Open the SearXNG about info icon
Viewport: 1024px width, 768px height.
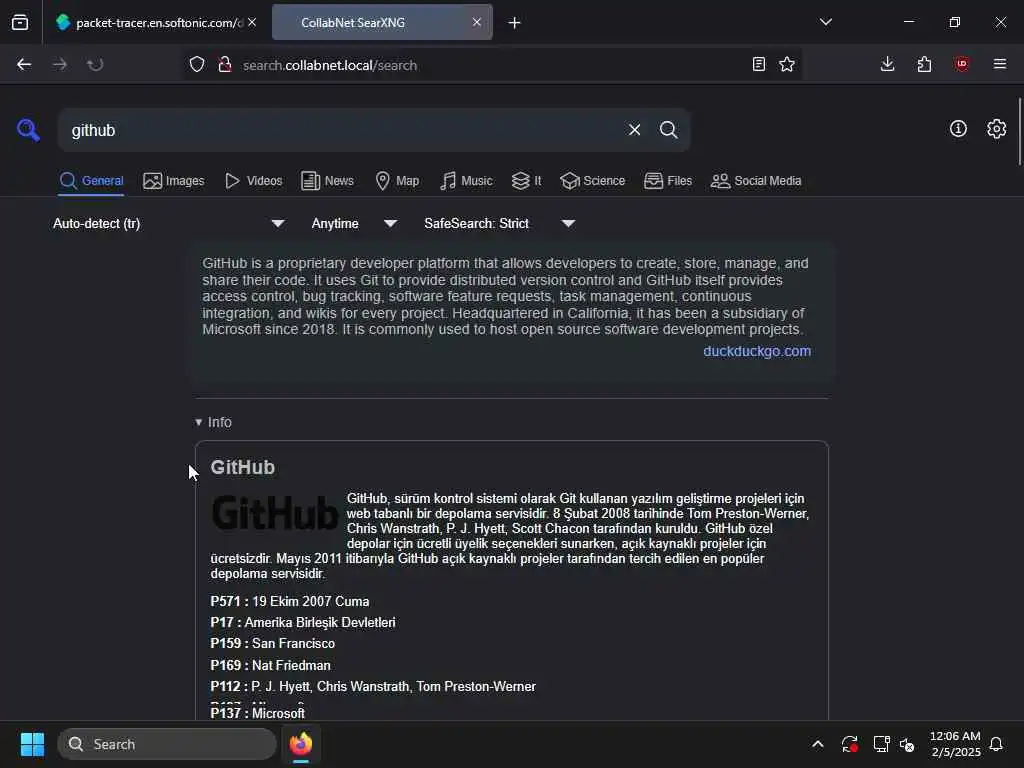(958, 129)
